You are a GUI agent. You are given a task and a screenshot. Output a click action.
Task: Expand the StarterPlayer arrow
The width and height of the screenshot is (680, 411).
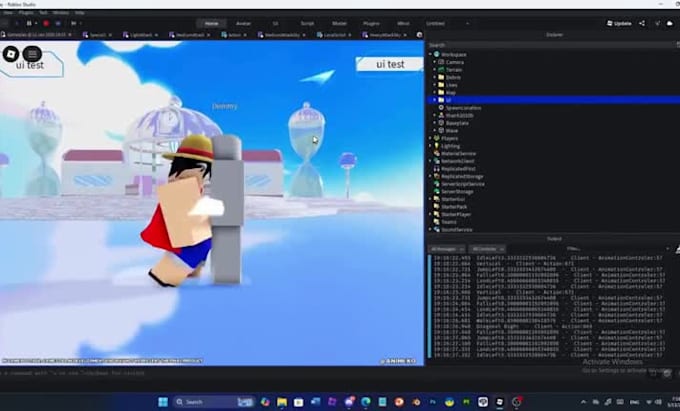430,214
